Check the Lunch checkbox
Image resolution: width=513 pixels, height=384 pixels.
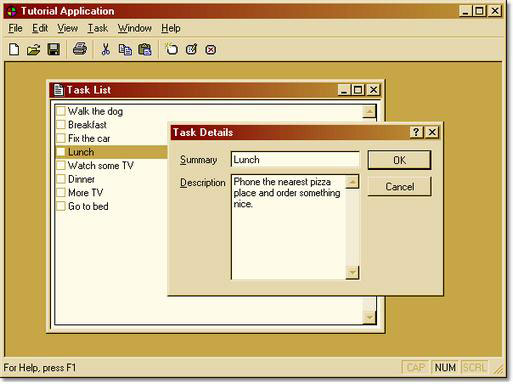[x=61, y=152]
